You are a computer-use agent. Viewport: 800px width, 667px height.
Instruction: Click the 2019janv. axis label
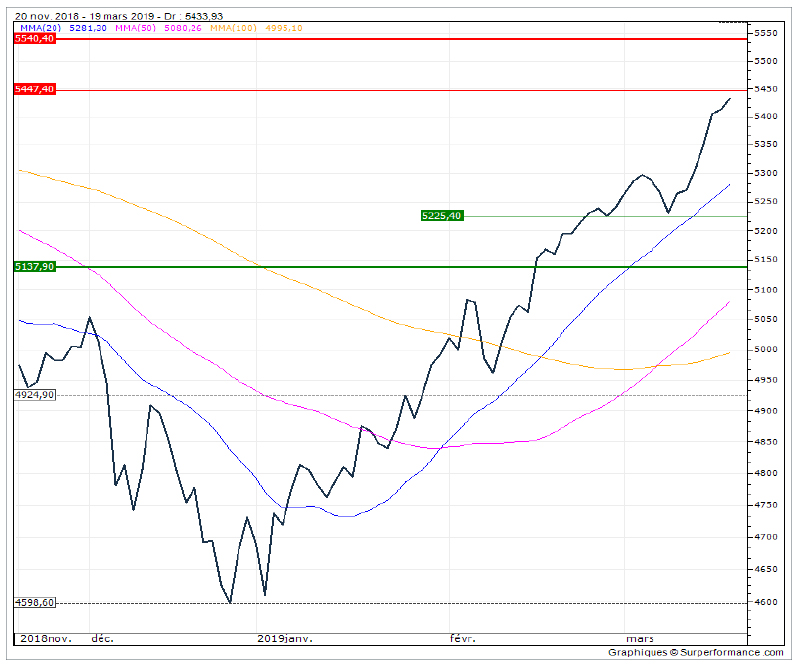(285, 639)
